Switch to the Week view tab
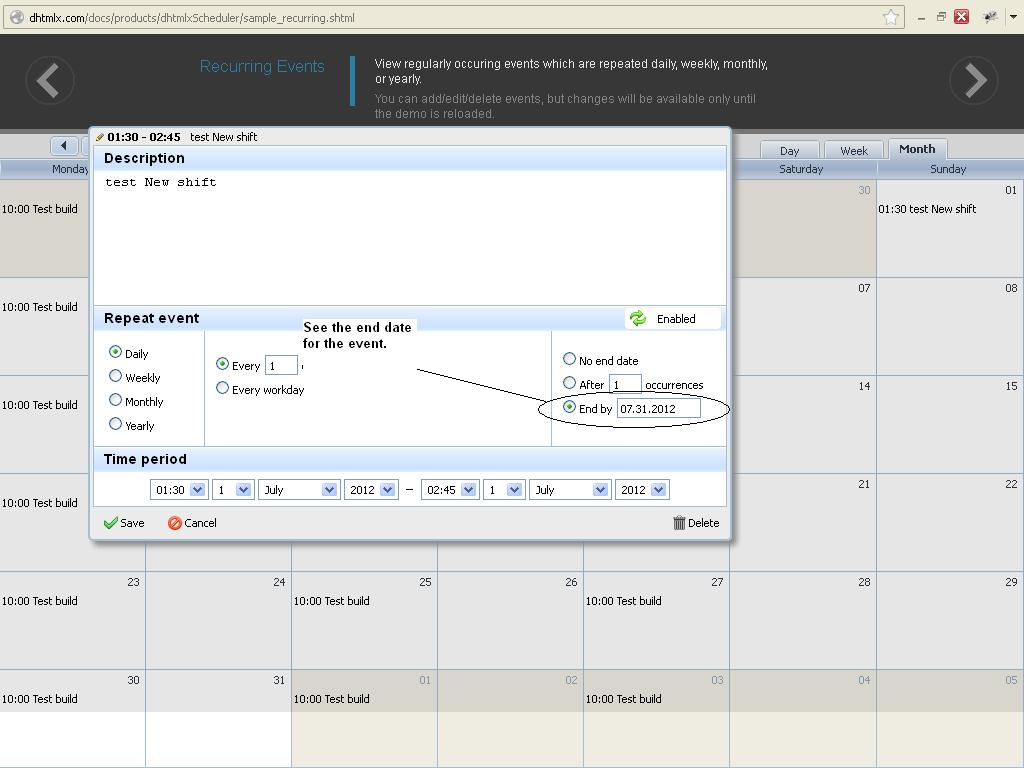The image size is (1024, 768). point(853,150)
